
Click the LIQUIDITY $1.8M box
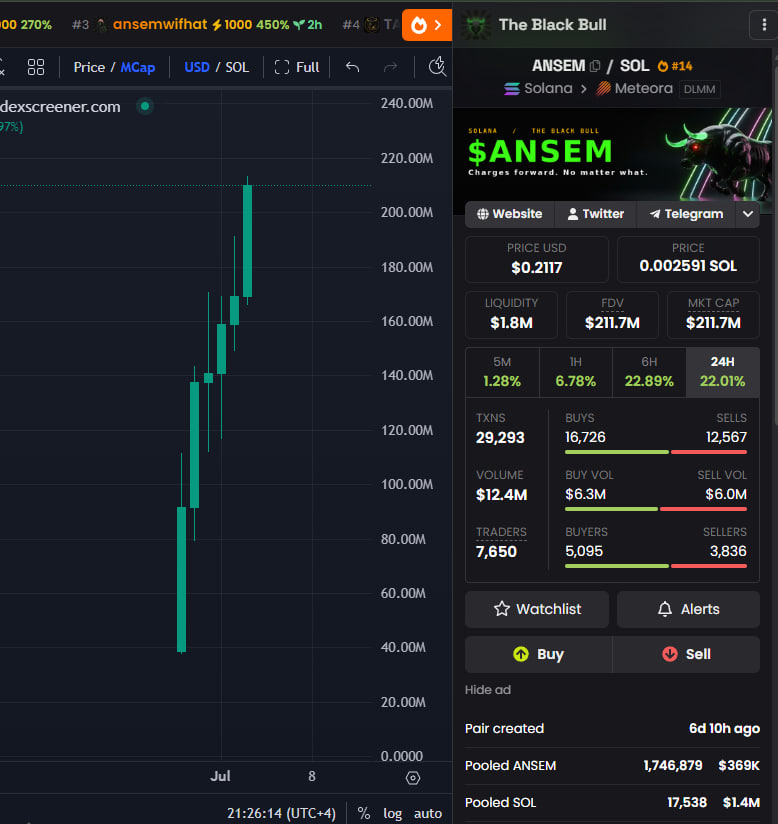511,315
